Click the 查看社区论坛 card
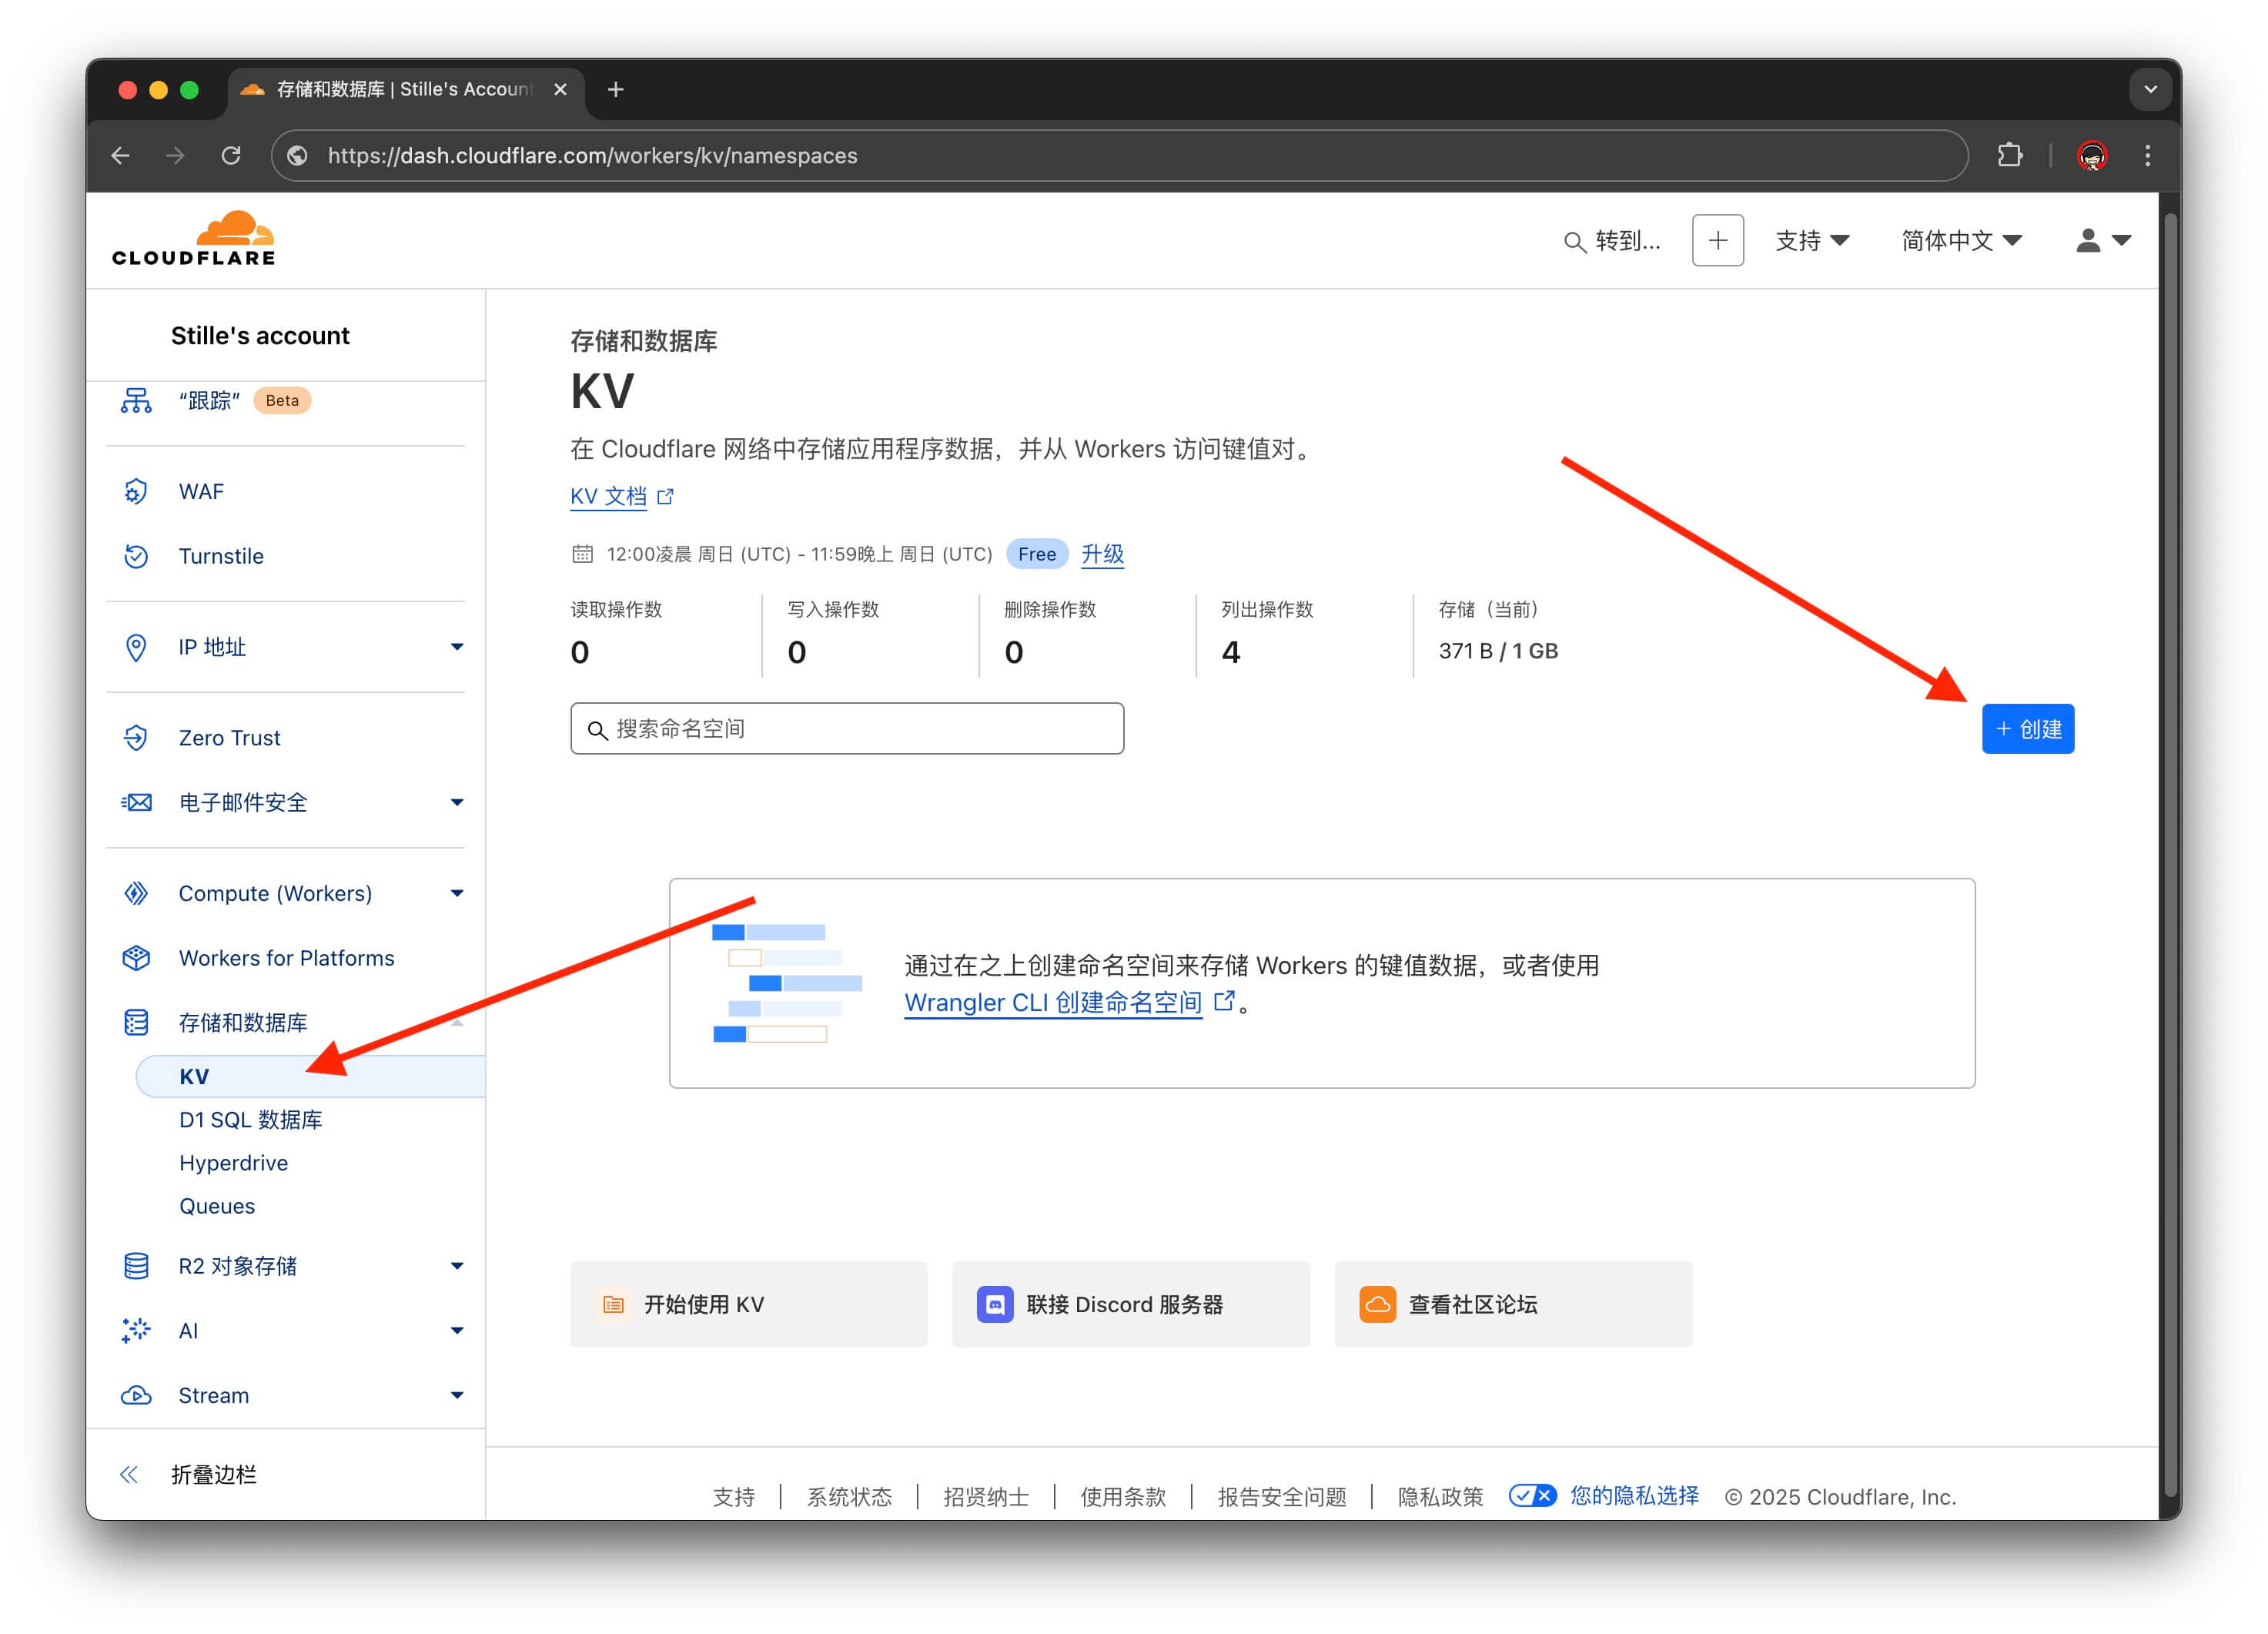The image size is (2268, 1634). click(1513, 1304)
